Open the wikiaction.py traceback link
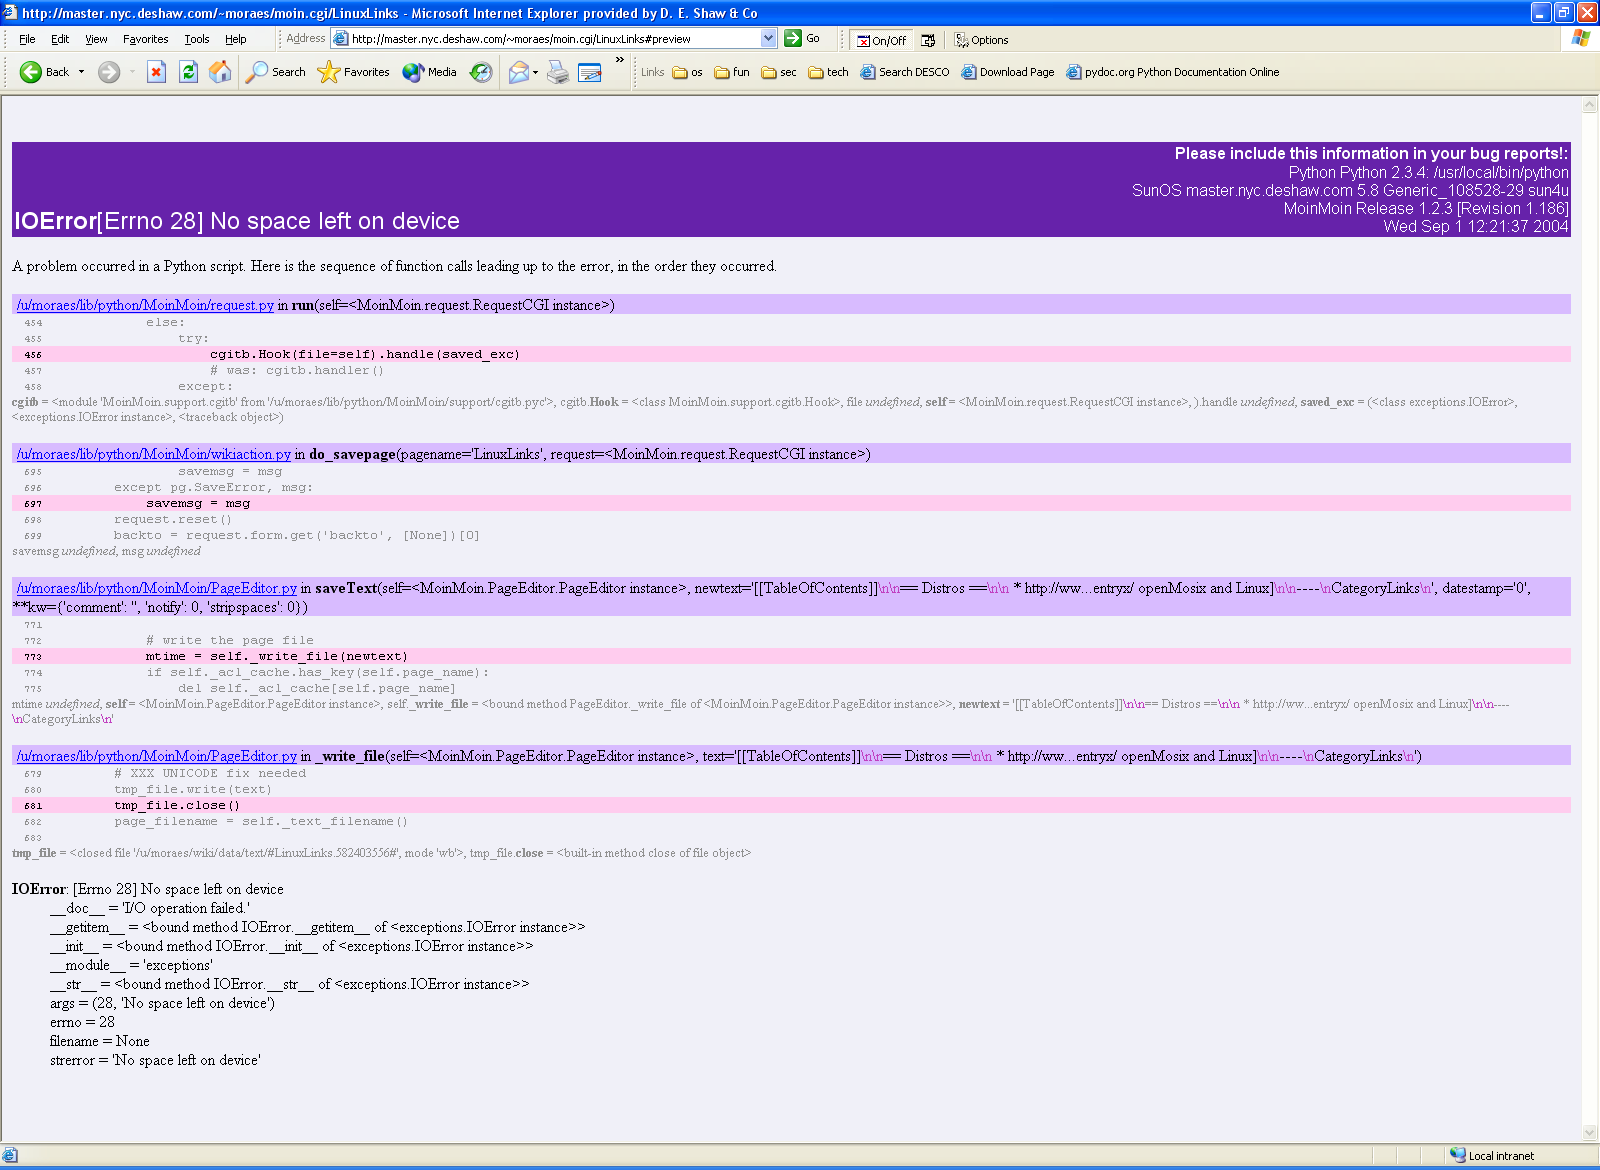Viewport: 1600px width, 1170px height. point(154,454)
